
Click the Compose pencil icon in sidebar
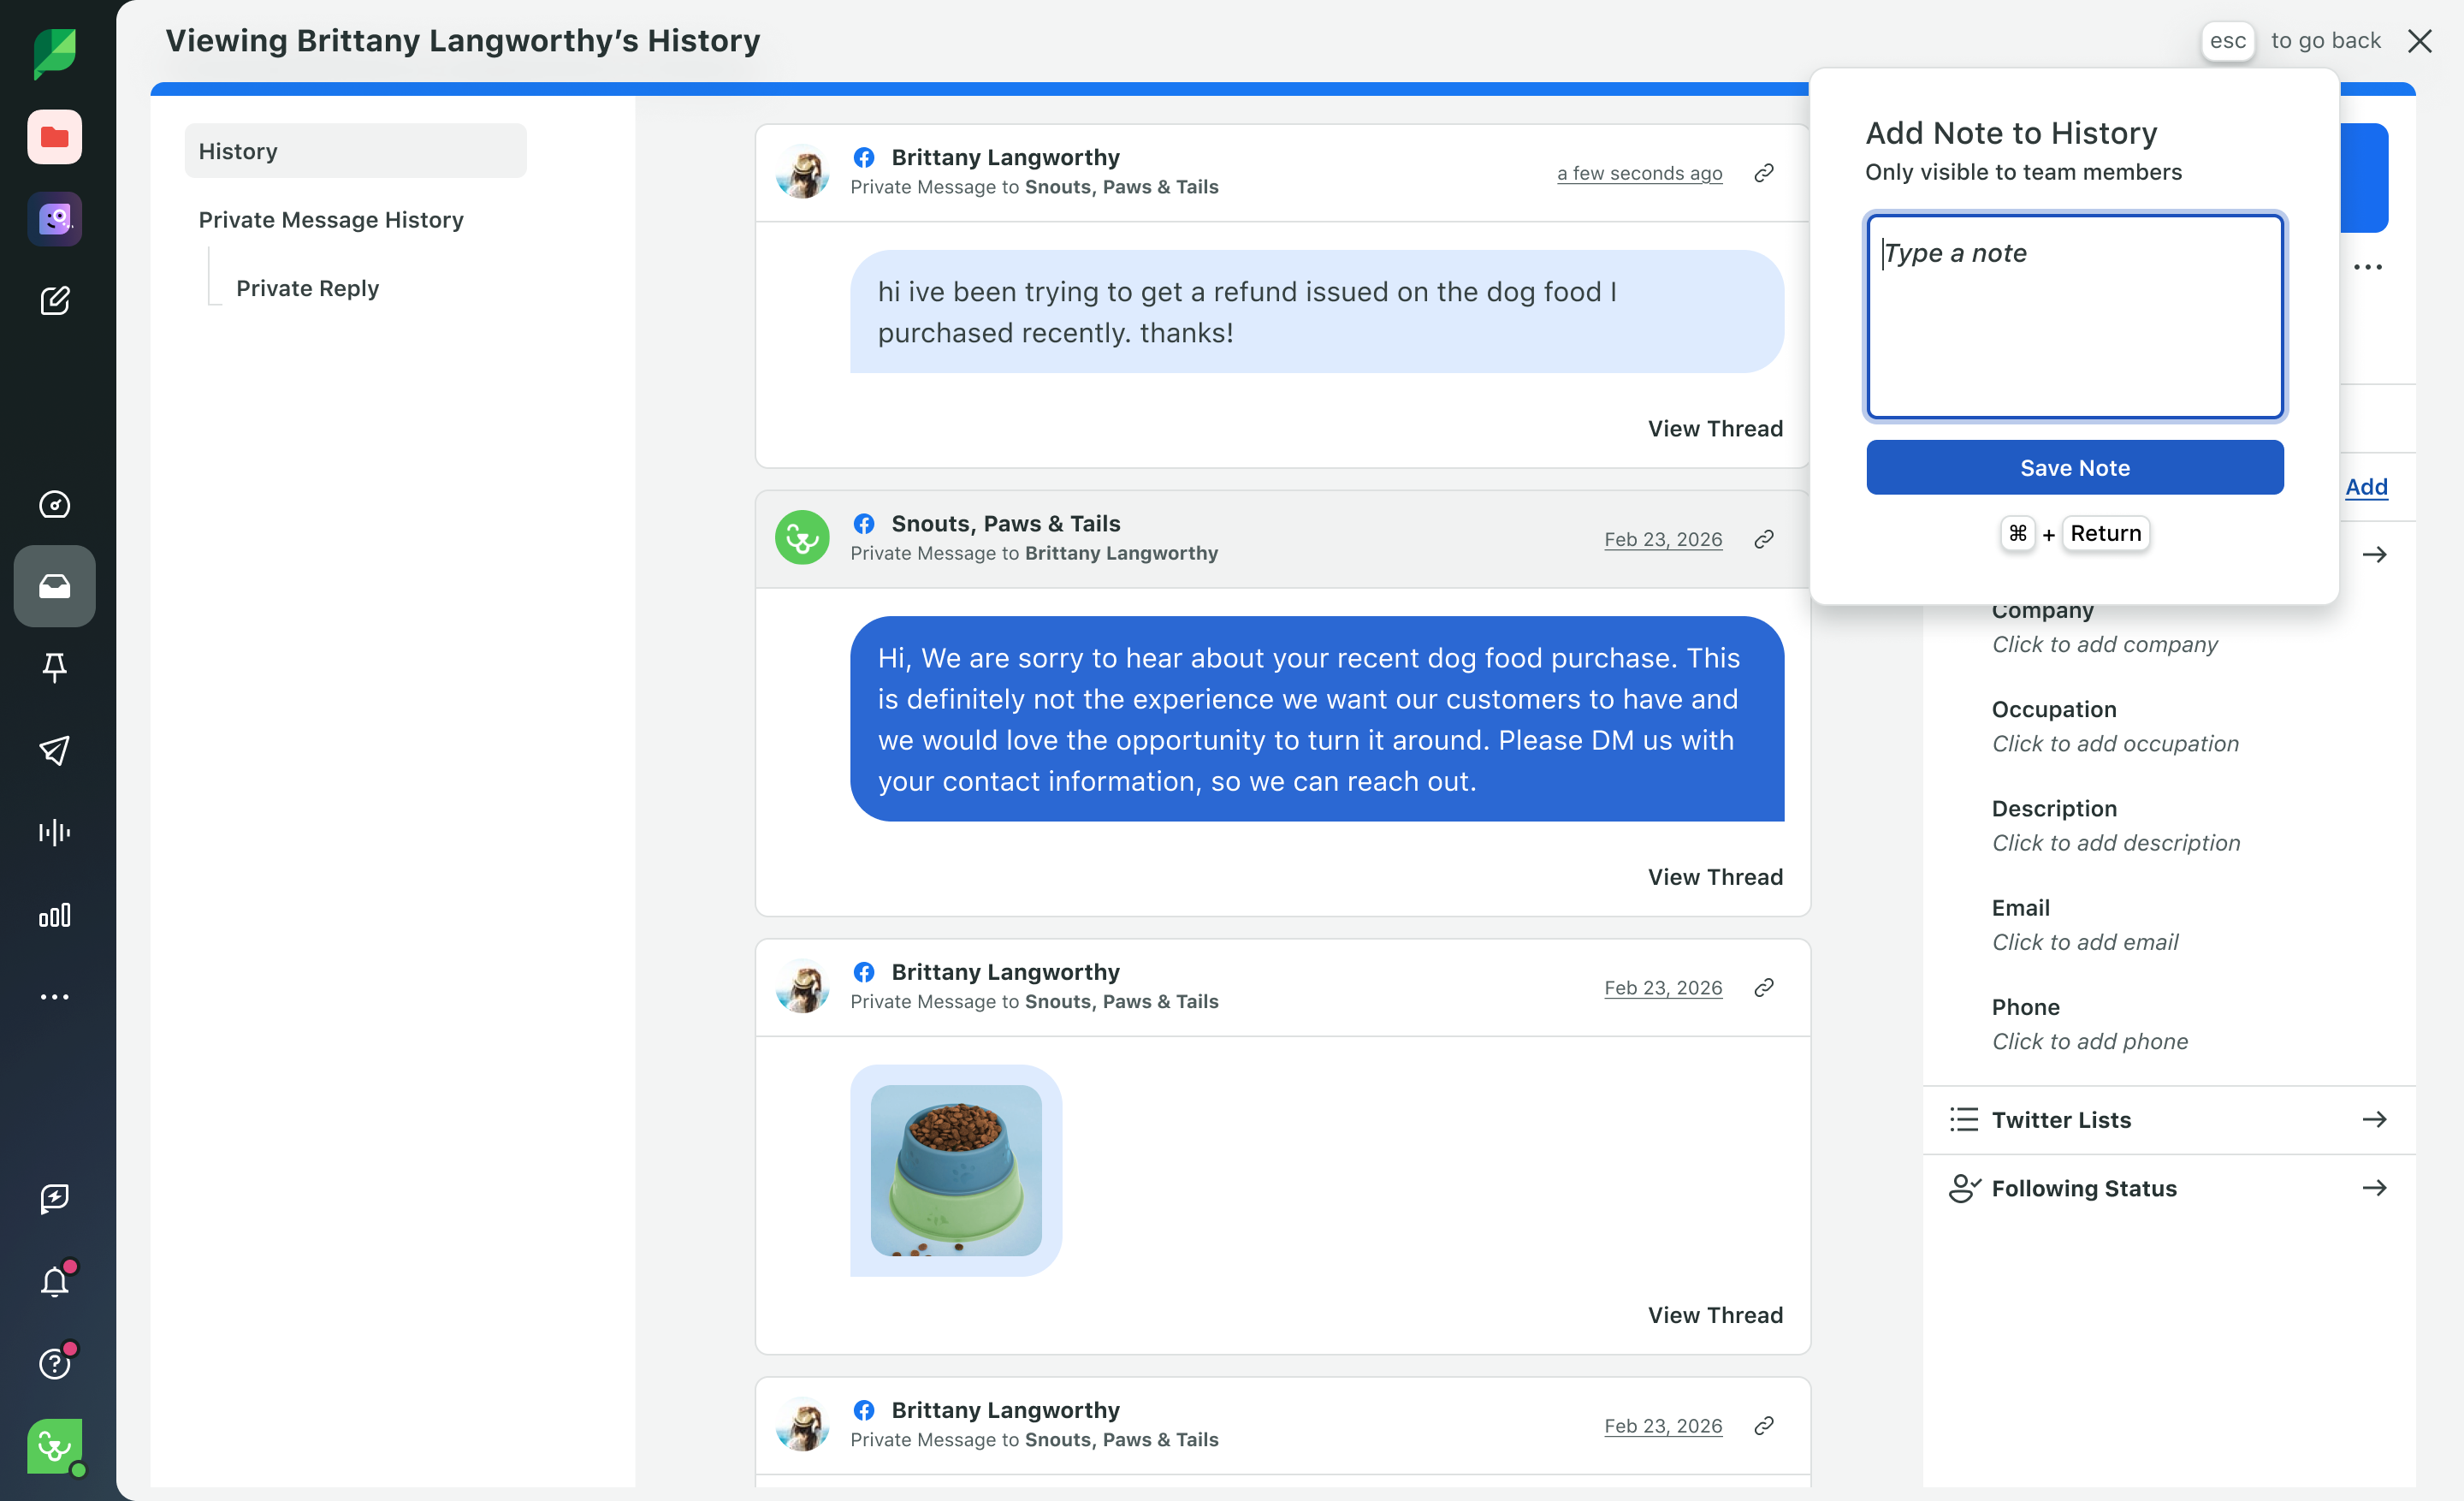coord(54,301)
